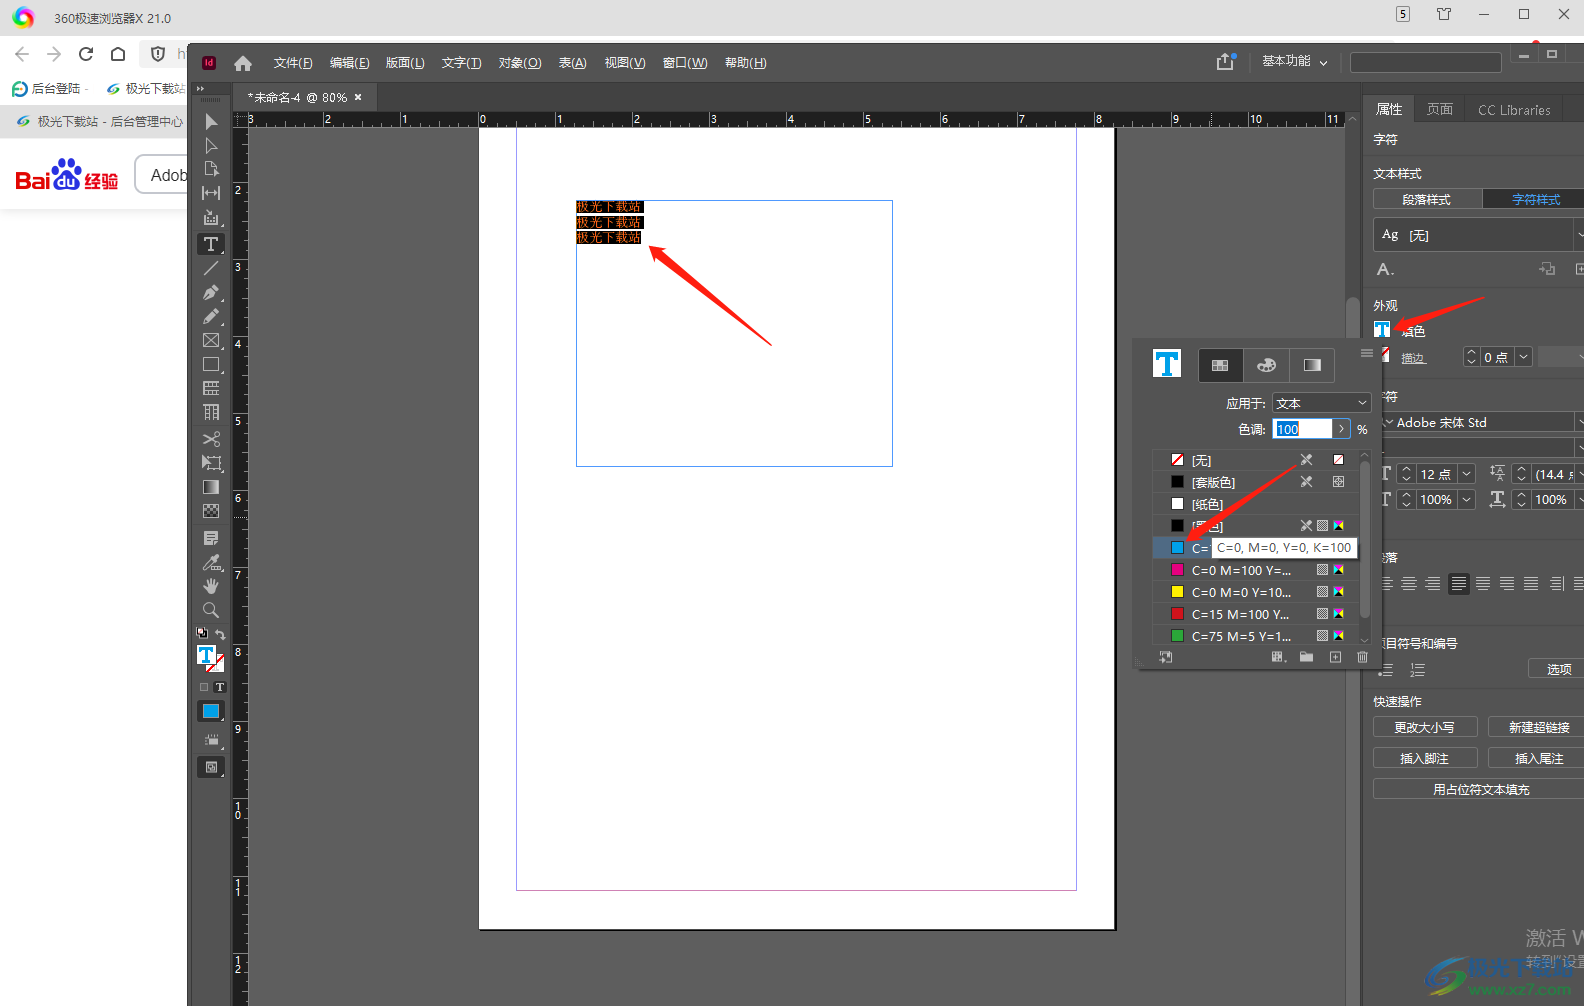Swap fill and stroke arrows icon
This screenshot has width=1584, height=1006.
pyautogui.click(x=220, y=634)
